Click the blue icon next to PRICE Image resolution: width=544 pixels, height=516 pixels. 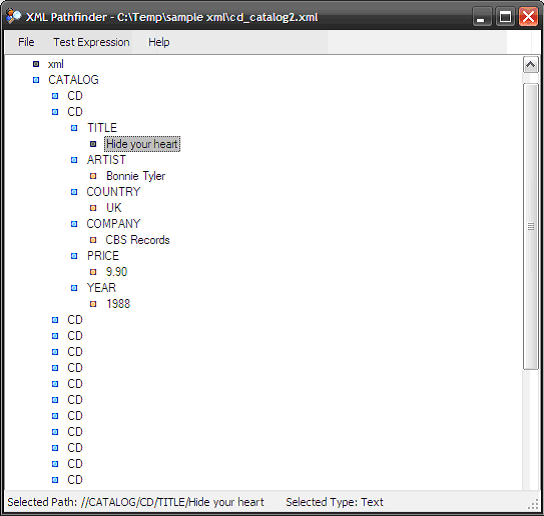coord(74,256)
